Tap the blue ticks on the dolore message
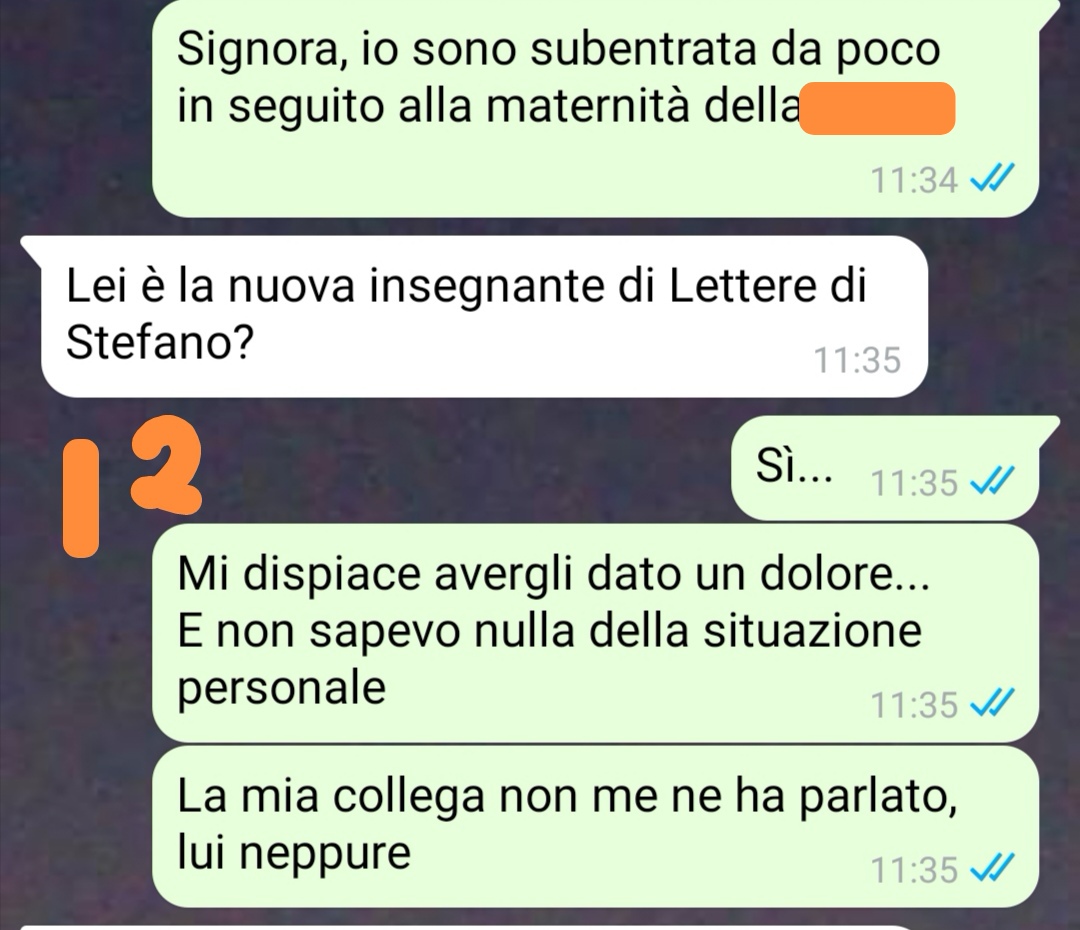This screenshot has height=930, width=1080. (x=992, y=704)
